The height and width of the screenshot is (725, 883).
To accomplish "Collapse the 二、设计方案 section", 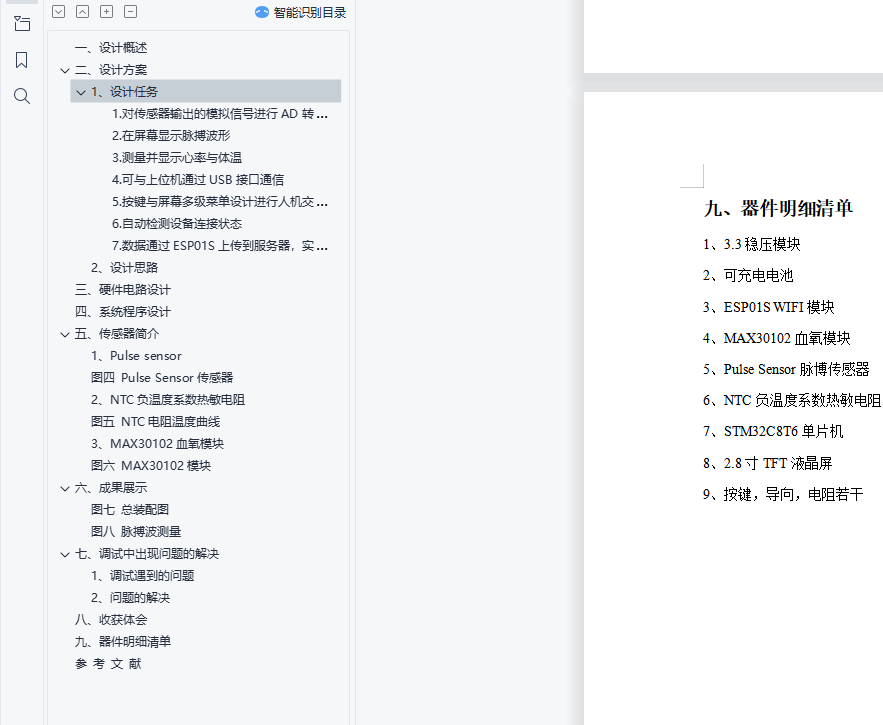I will (65, 70).
